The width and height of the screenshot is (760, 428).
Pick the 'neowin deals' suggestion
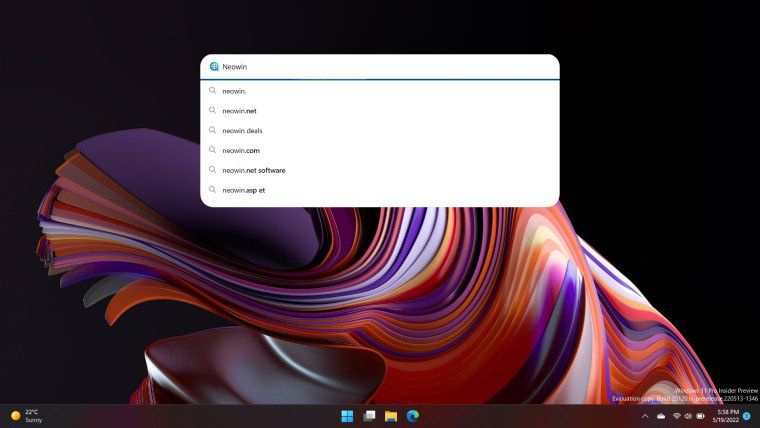click(243, 131)
